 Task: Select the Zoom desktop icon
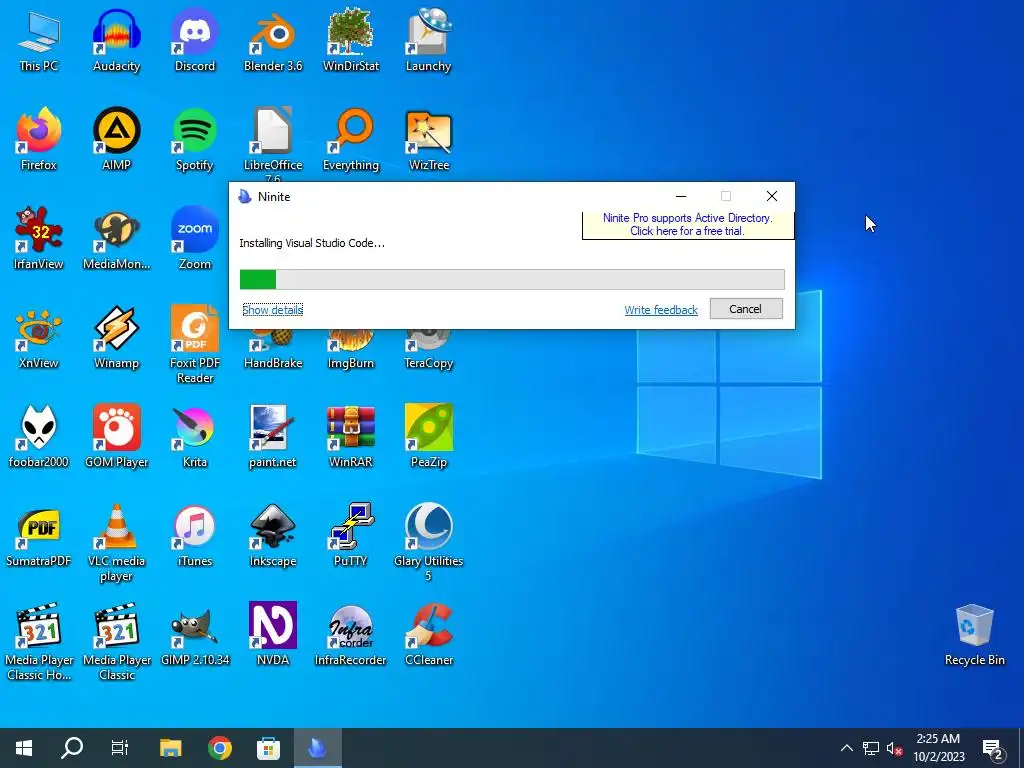pos(195,238)
